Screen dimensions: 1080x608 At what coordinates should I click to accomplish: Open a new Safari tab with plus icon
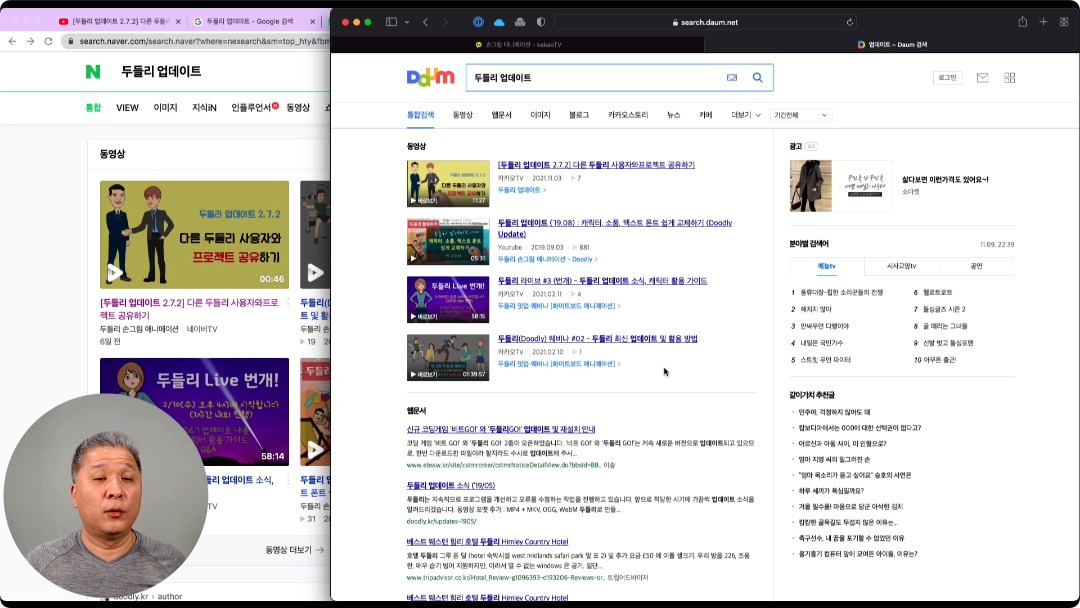tap(1043, 22)
